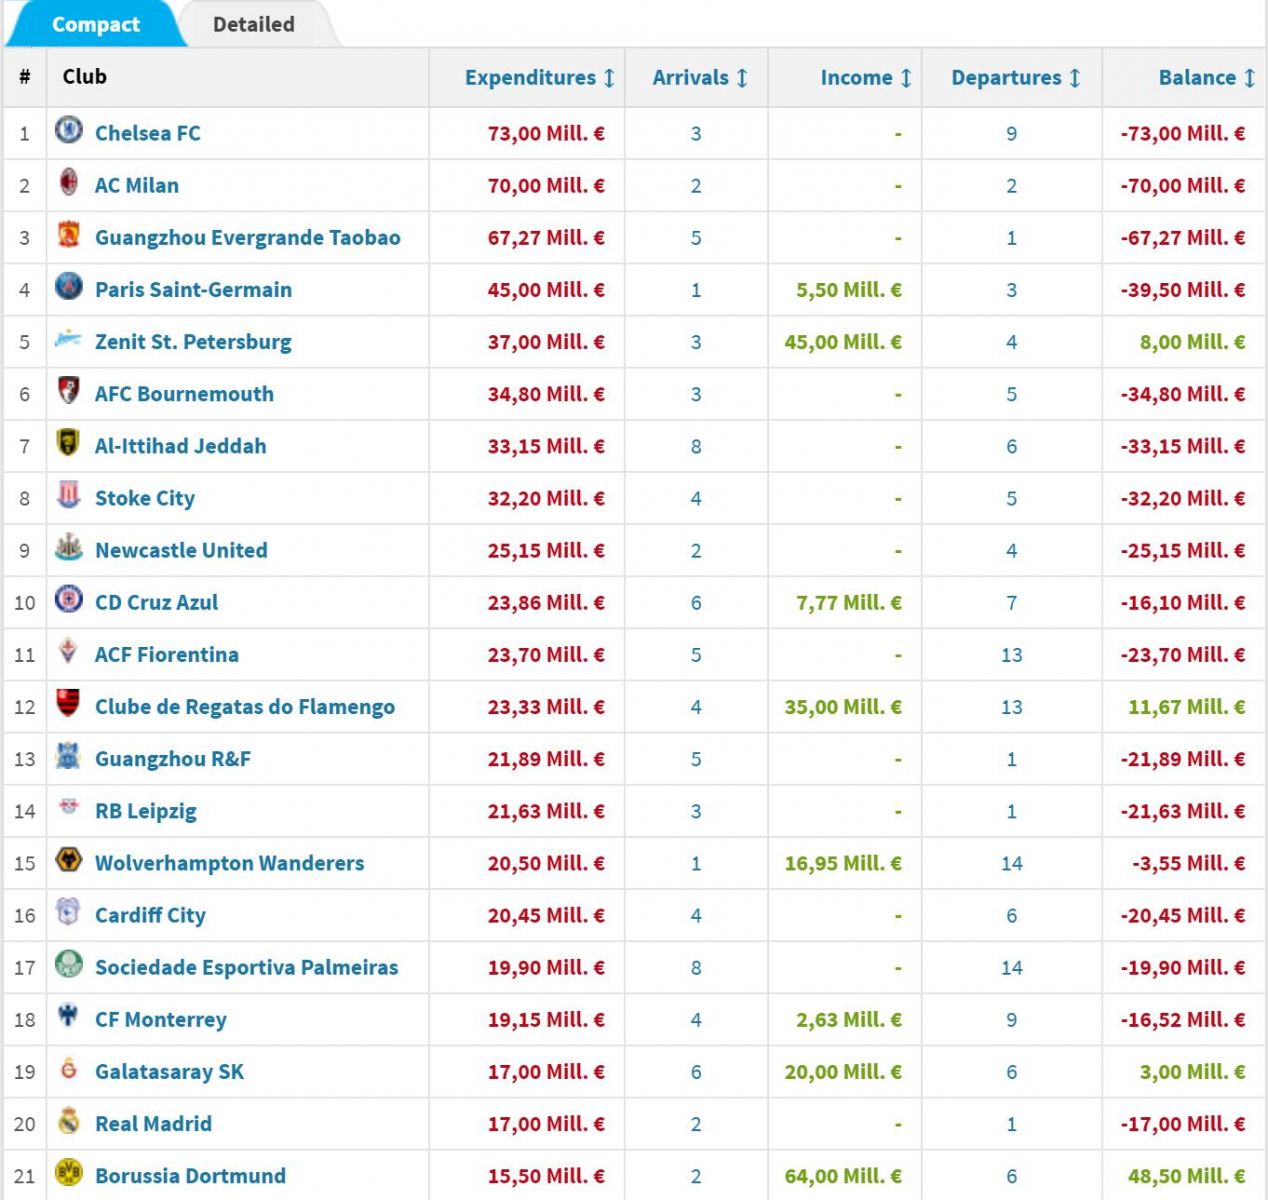This screenshot has width=1268, height=1200.
Task: Click the Newcastle United crest icon
Action: [x=68, y=547]
